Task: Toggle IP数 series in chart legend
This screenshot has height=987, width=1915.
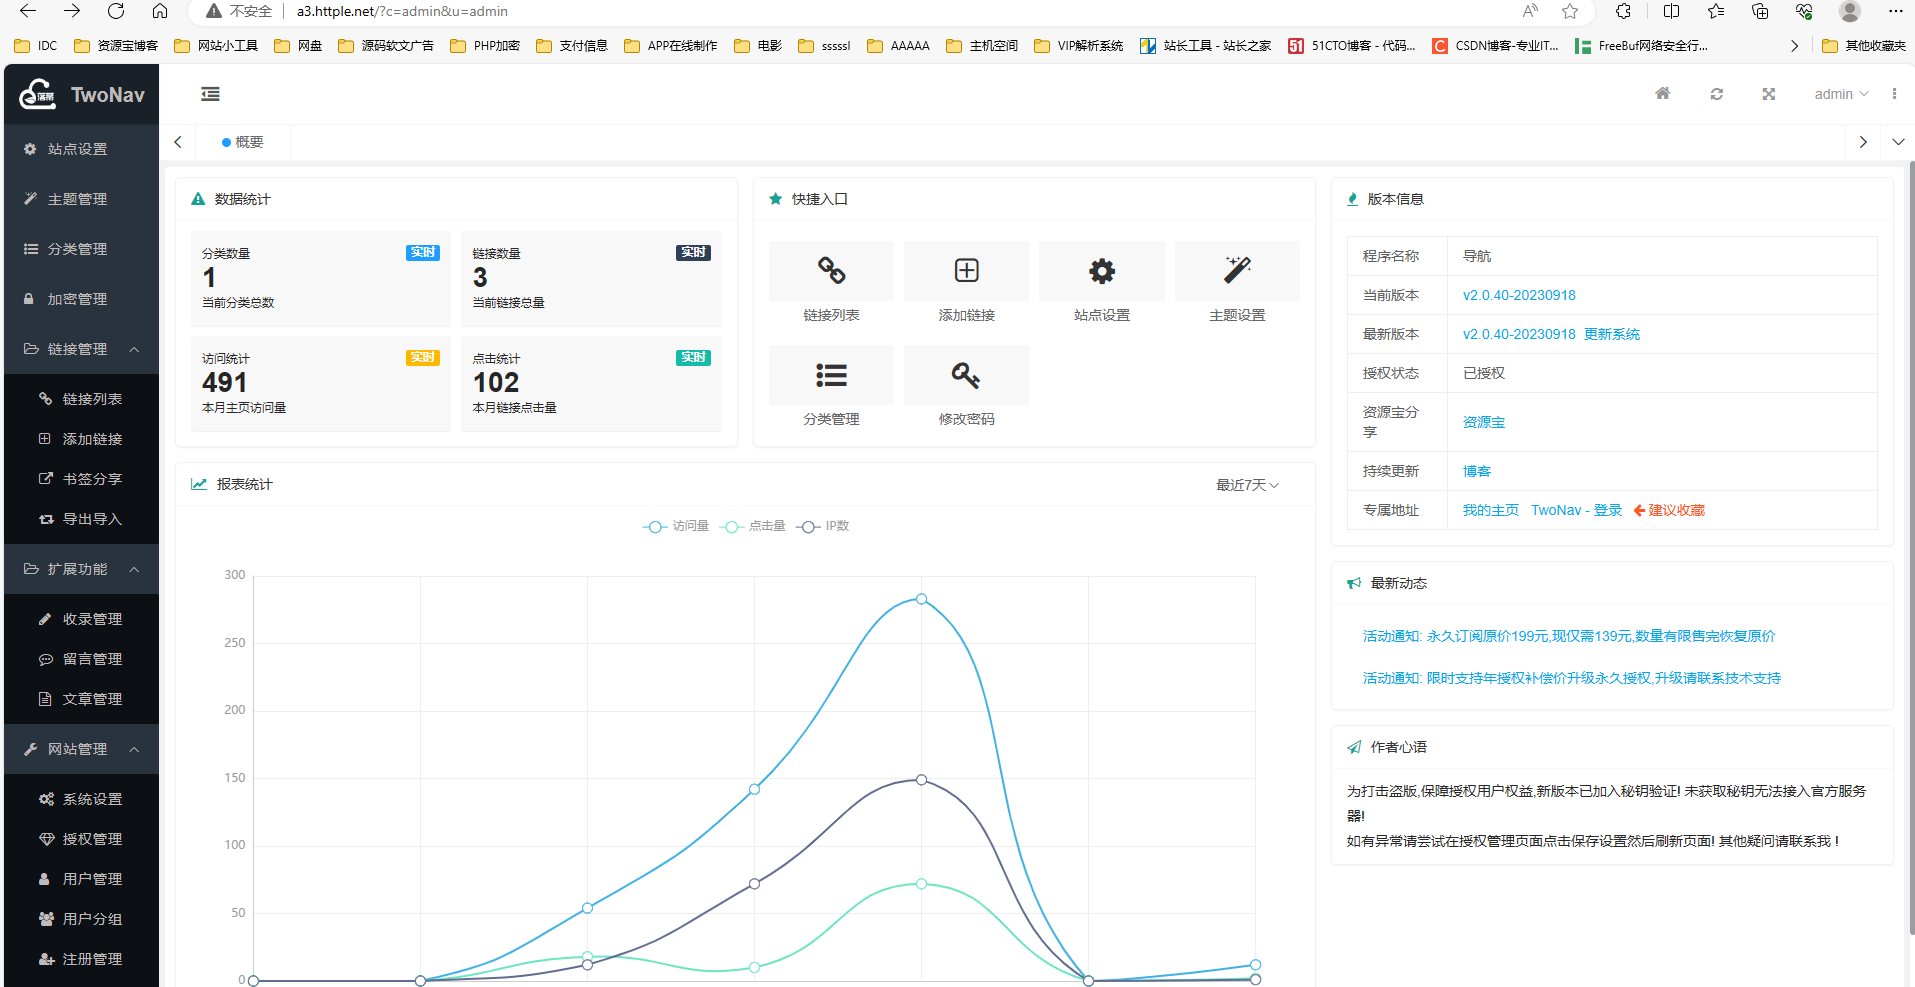Action: tap(822, 526)
